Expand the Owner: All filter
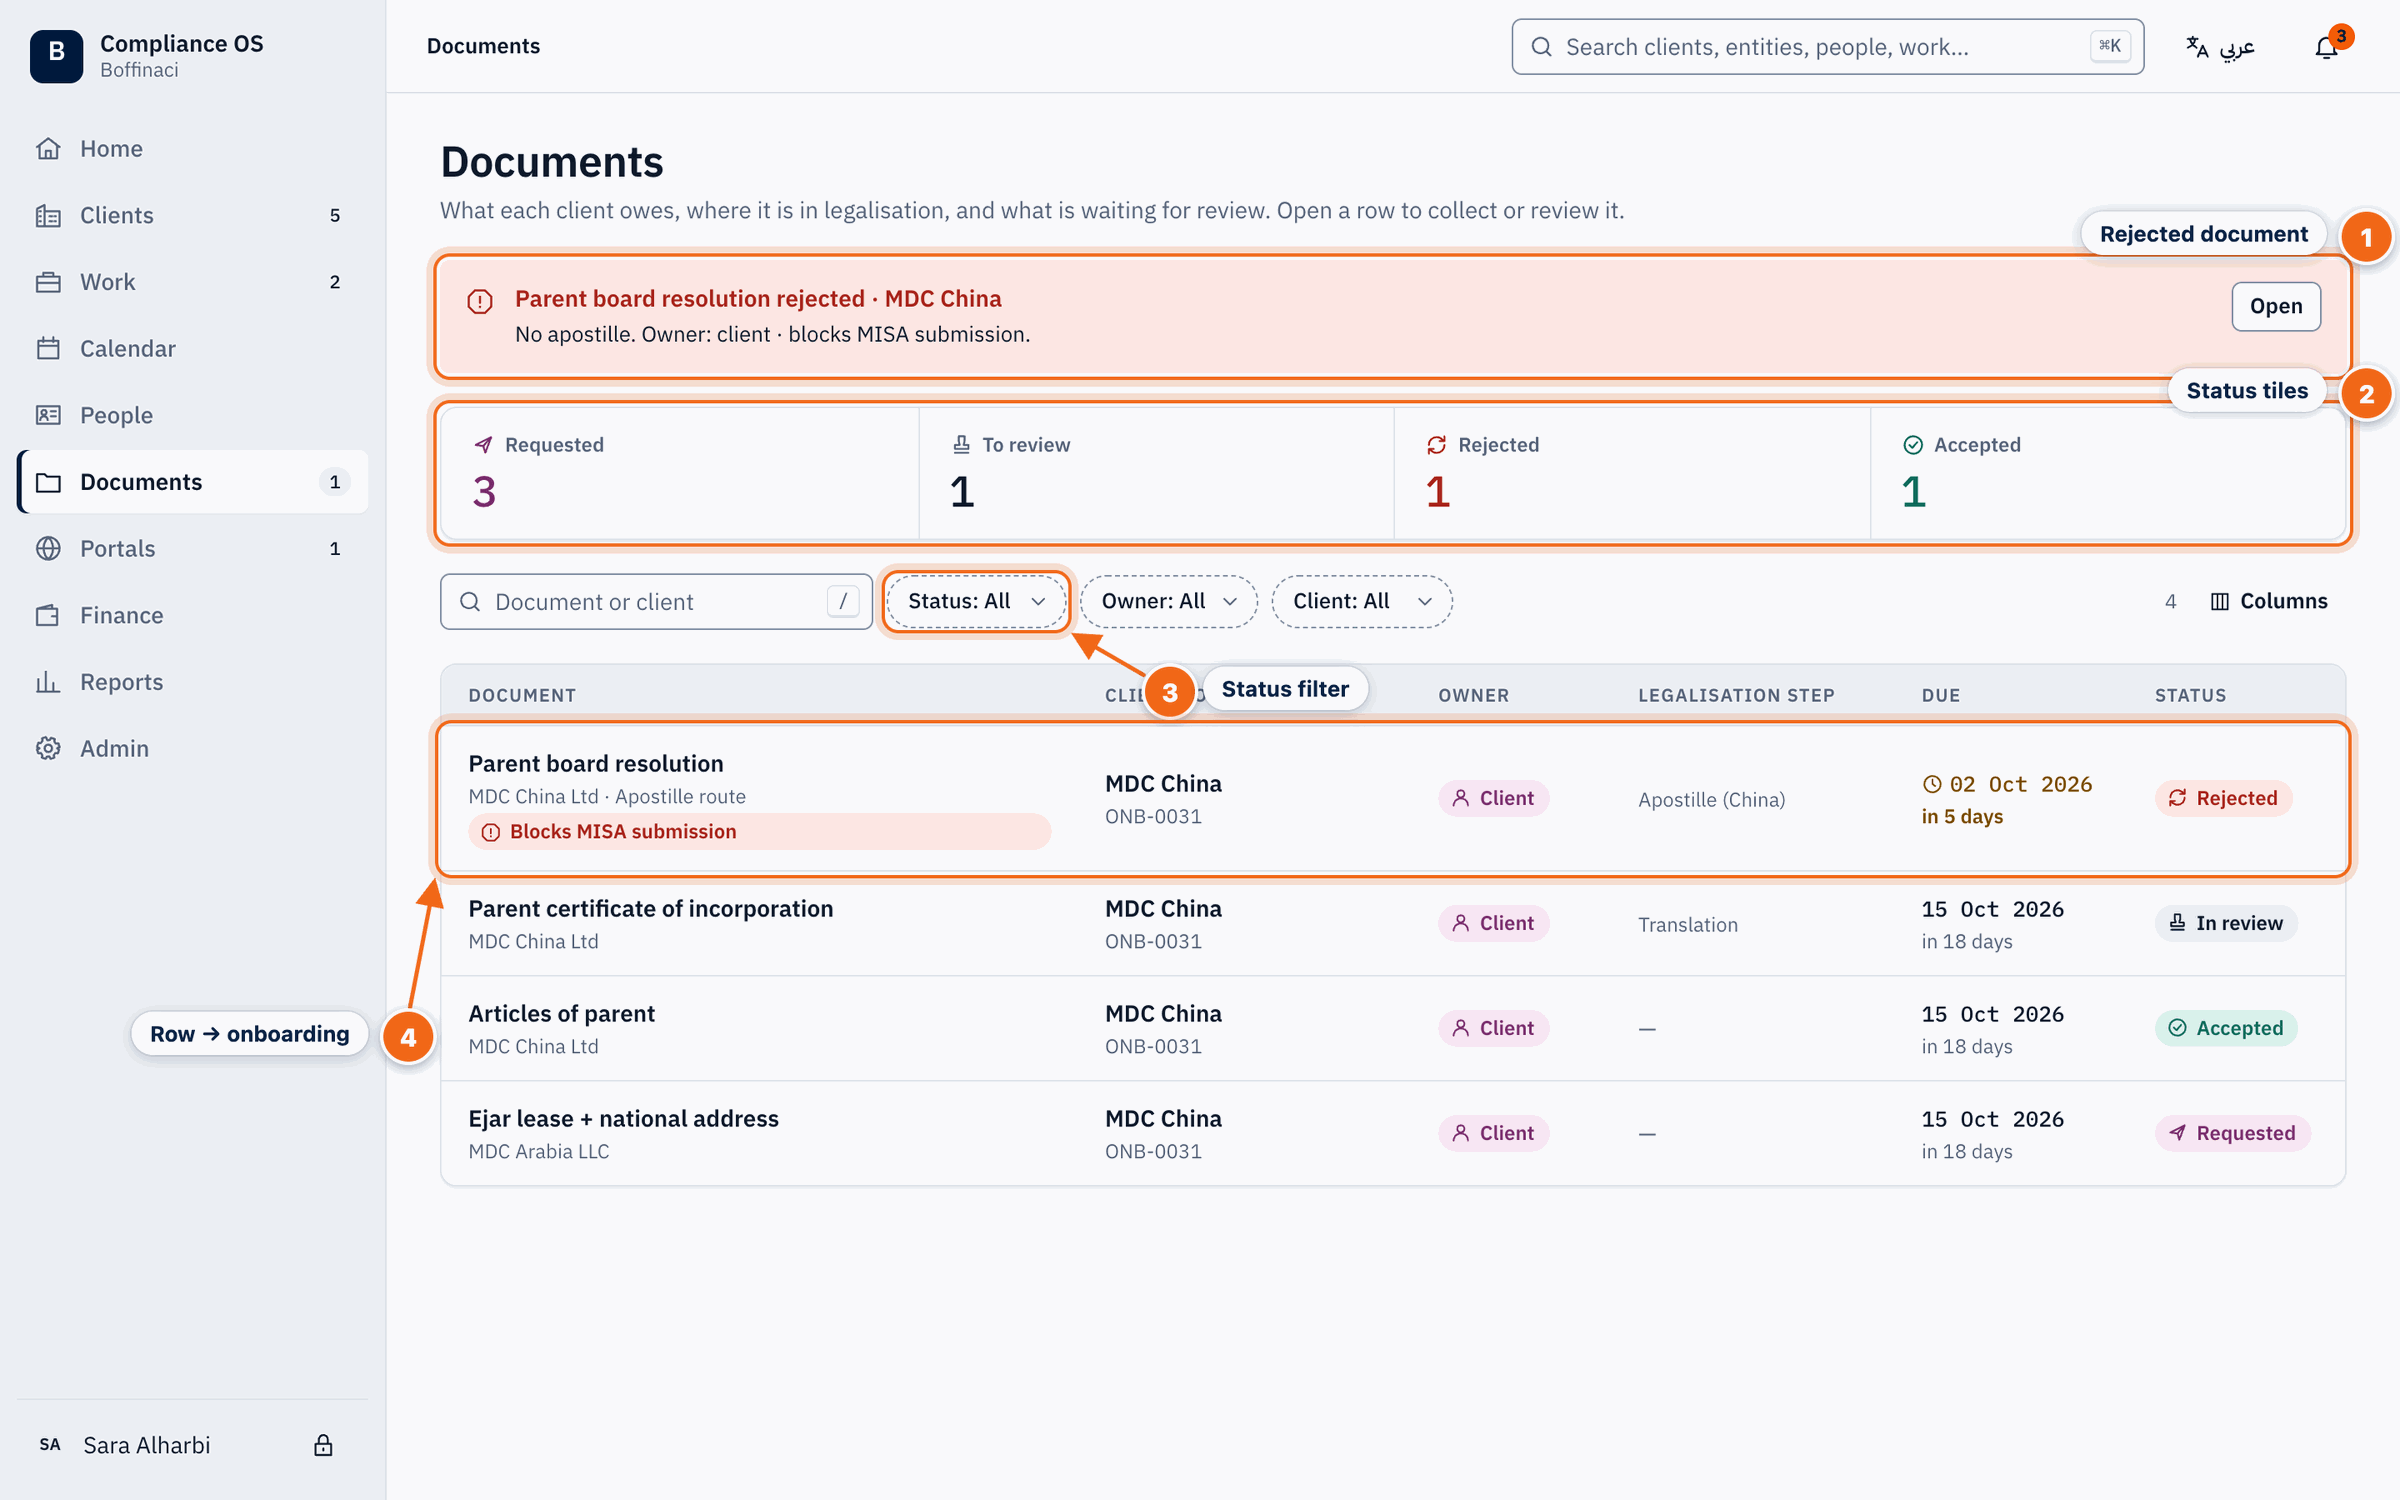The width and height of the screenshot is (2400, 1500). click(1168, 601)
